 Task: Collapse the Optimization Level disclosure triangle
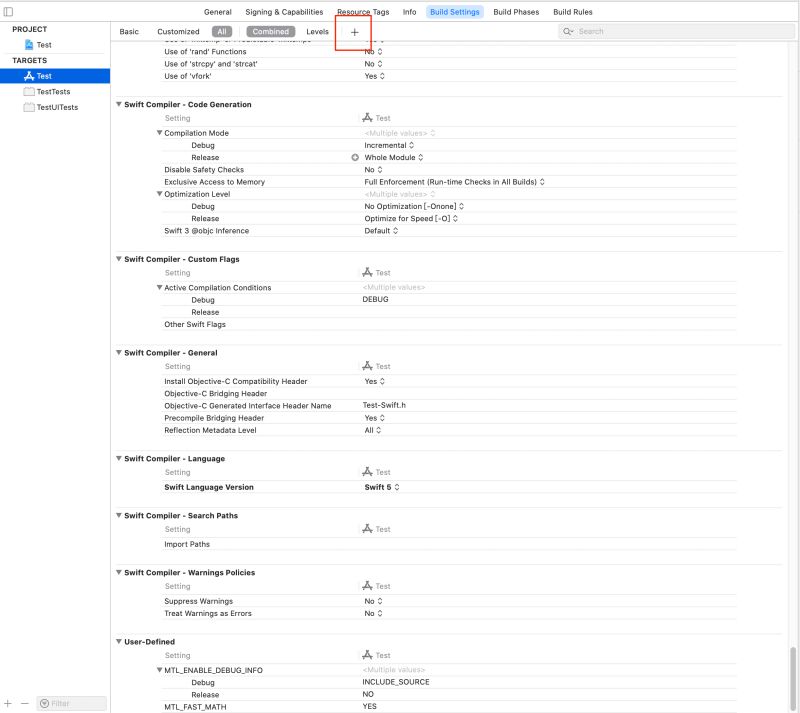click(160, 193)
